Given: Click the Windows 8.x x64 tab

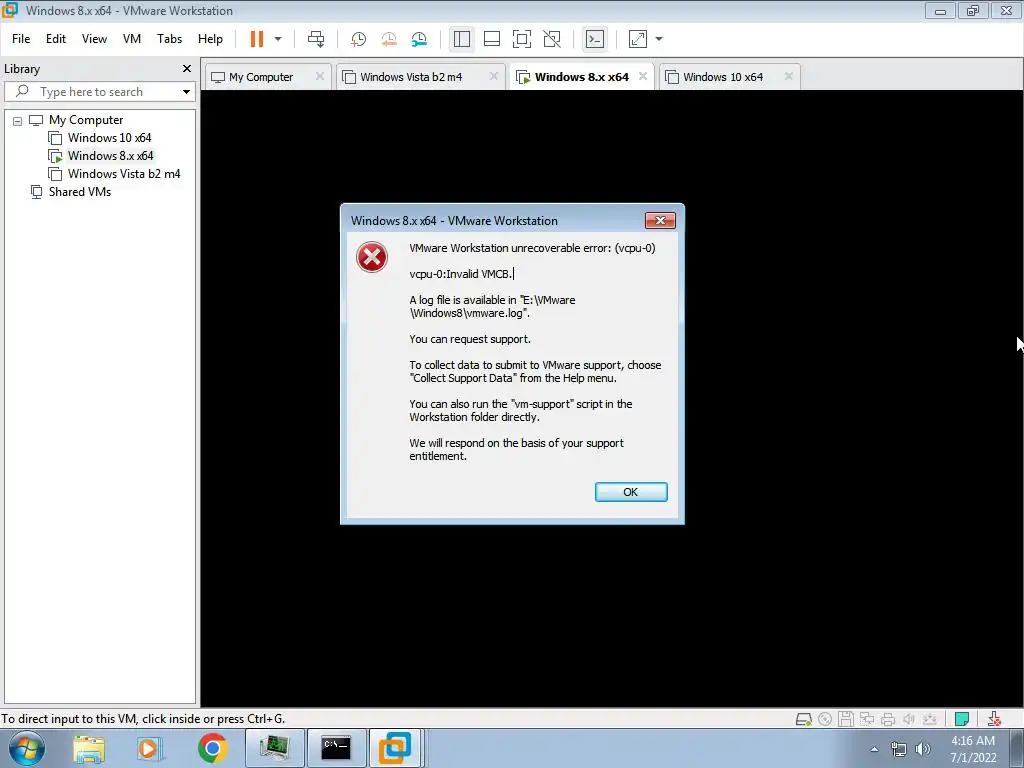Looking at the screenshot, I should point(581,77).
